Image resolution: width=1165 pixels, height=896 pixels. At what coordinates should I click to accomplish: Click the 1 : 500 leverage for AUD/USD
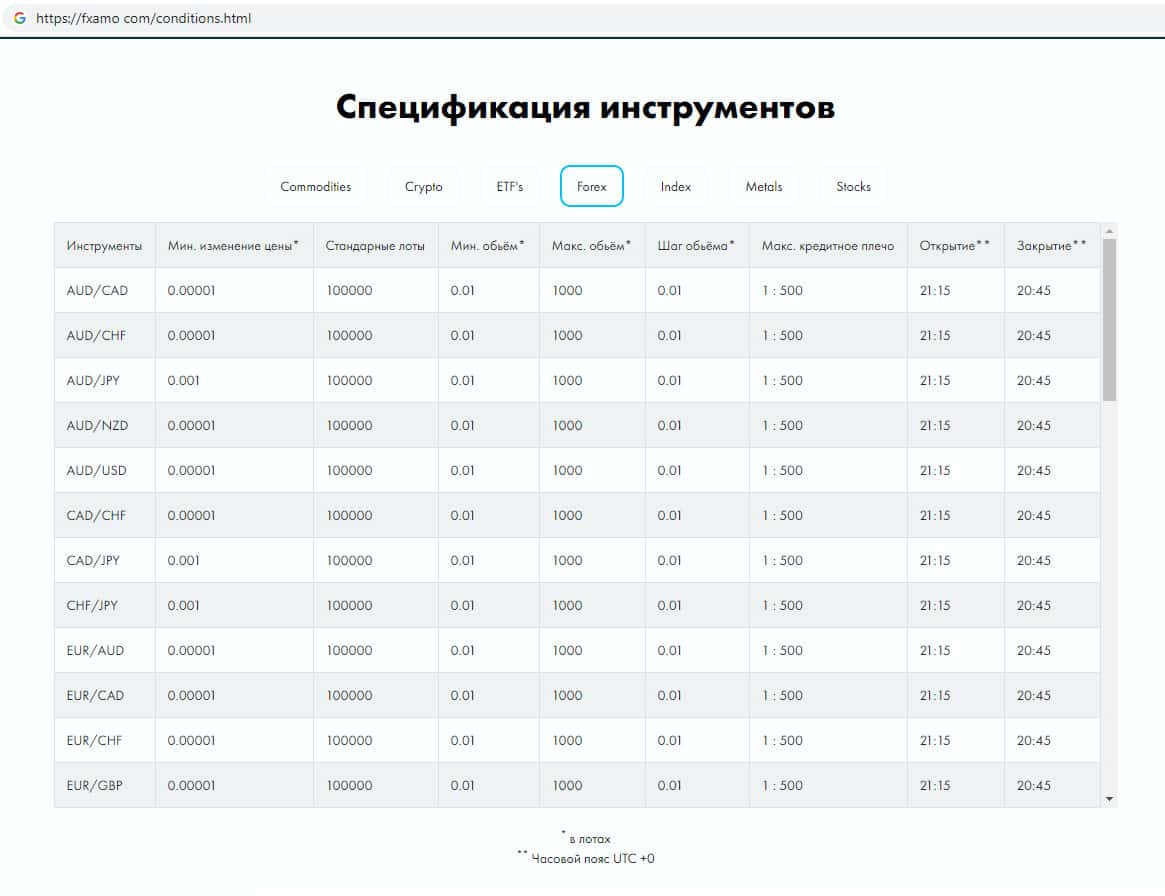pyautogui.click(x=782, y=470)
